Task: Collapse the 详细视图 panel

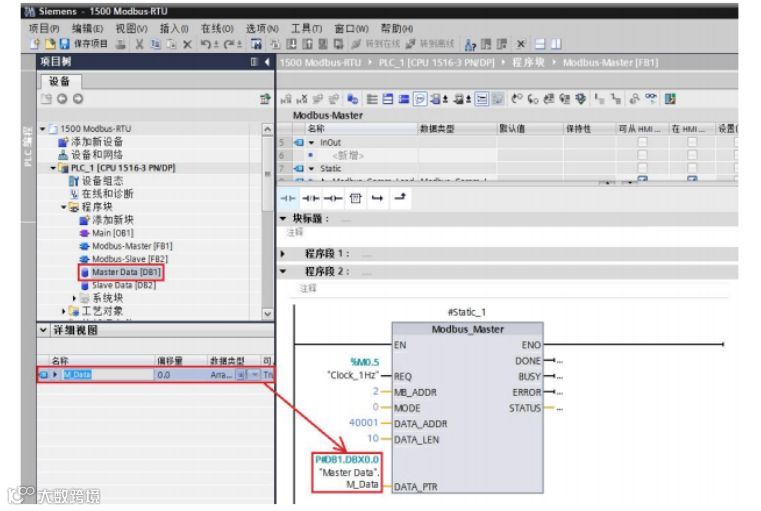Action: tap(43, 330)
